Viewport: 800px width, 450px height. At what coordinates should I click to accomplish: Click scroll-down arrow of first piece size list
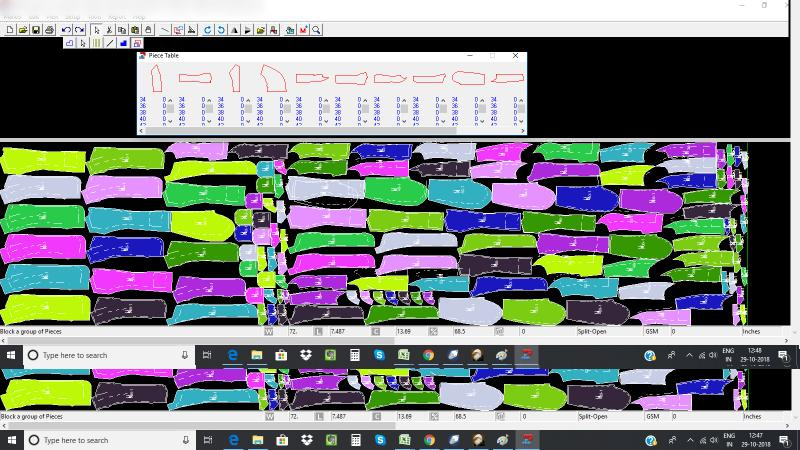tap(170, 121)
